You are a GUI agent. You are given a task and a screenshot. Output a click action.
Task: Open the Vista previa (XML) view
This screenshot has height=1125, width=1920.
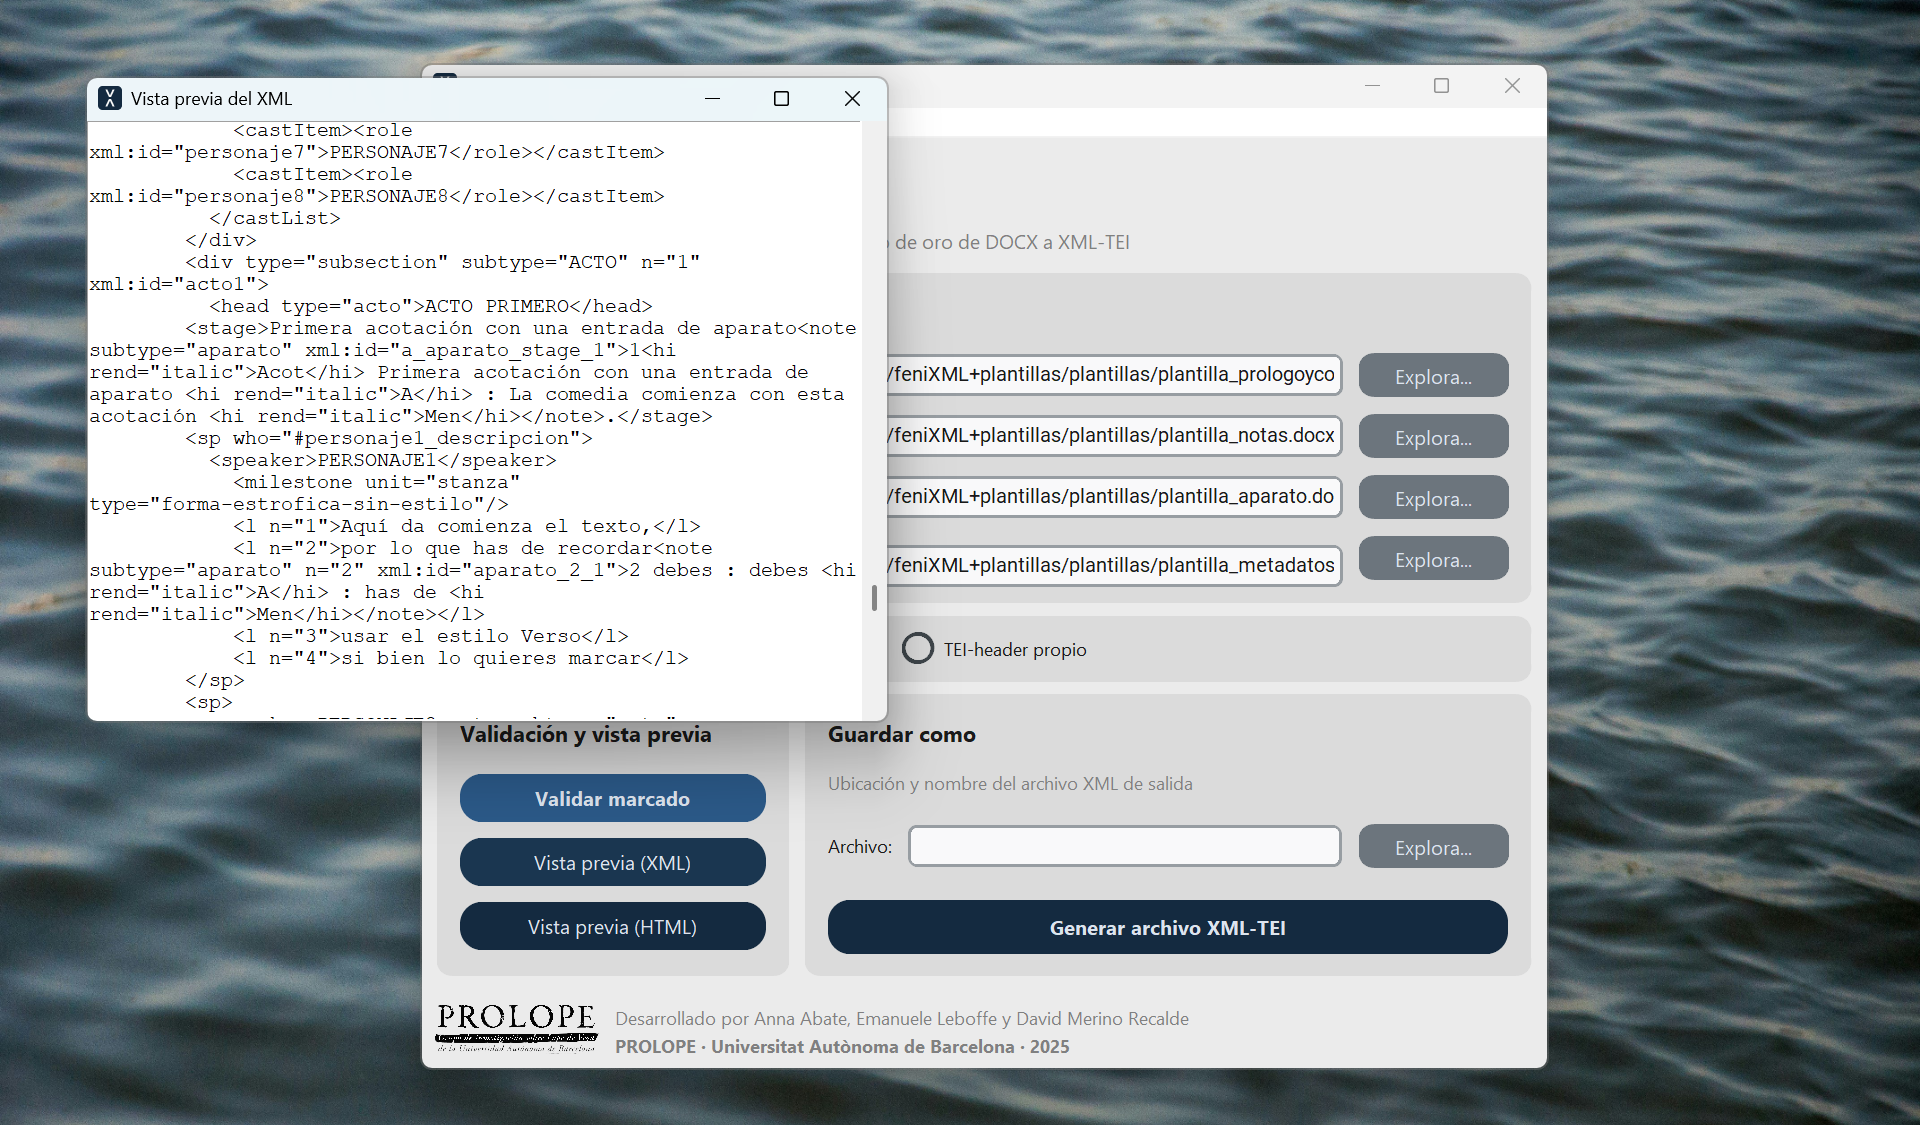(612, 862)
